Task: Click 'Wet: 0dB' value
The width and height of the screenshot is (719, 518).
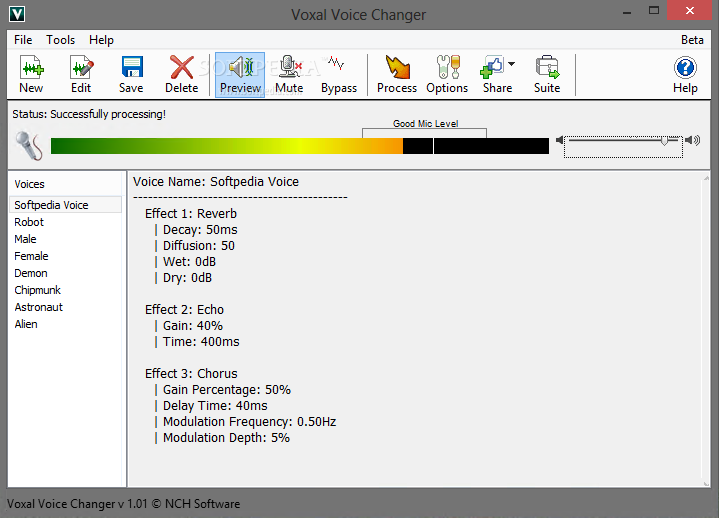Action: pyautogui.click(x=189, y=262)
